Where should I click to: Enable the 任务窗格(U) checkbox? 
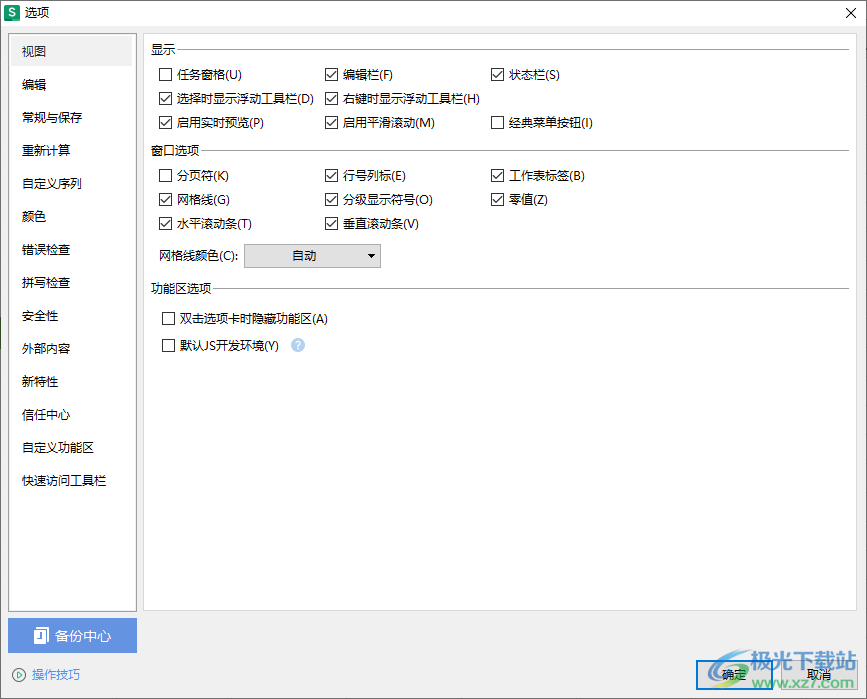pos(165,75)
